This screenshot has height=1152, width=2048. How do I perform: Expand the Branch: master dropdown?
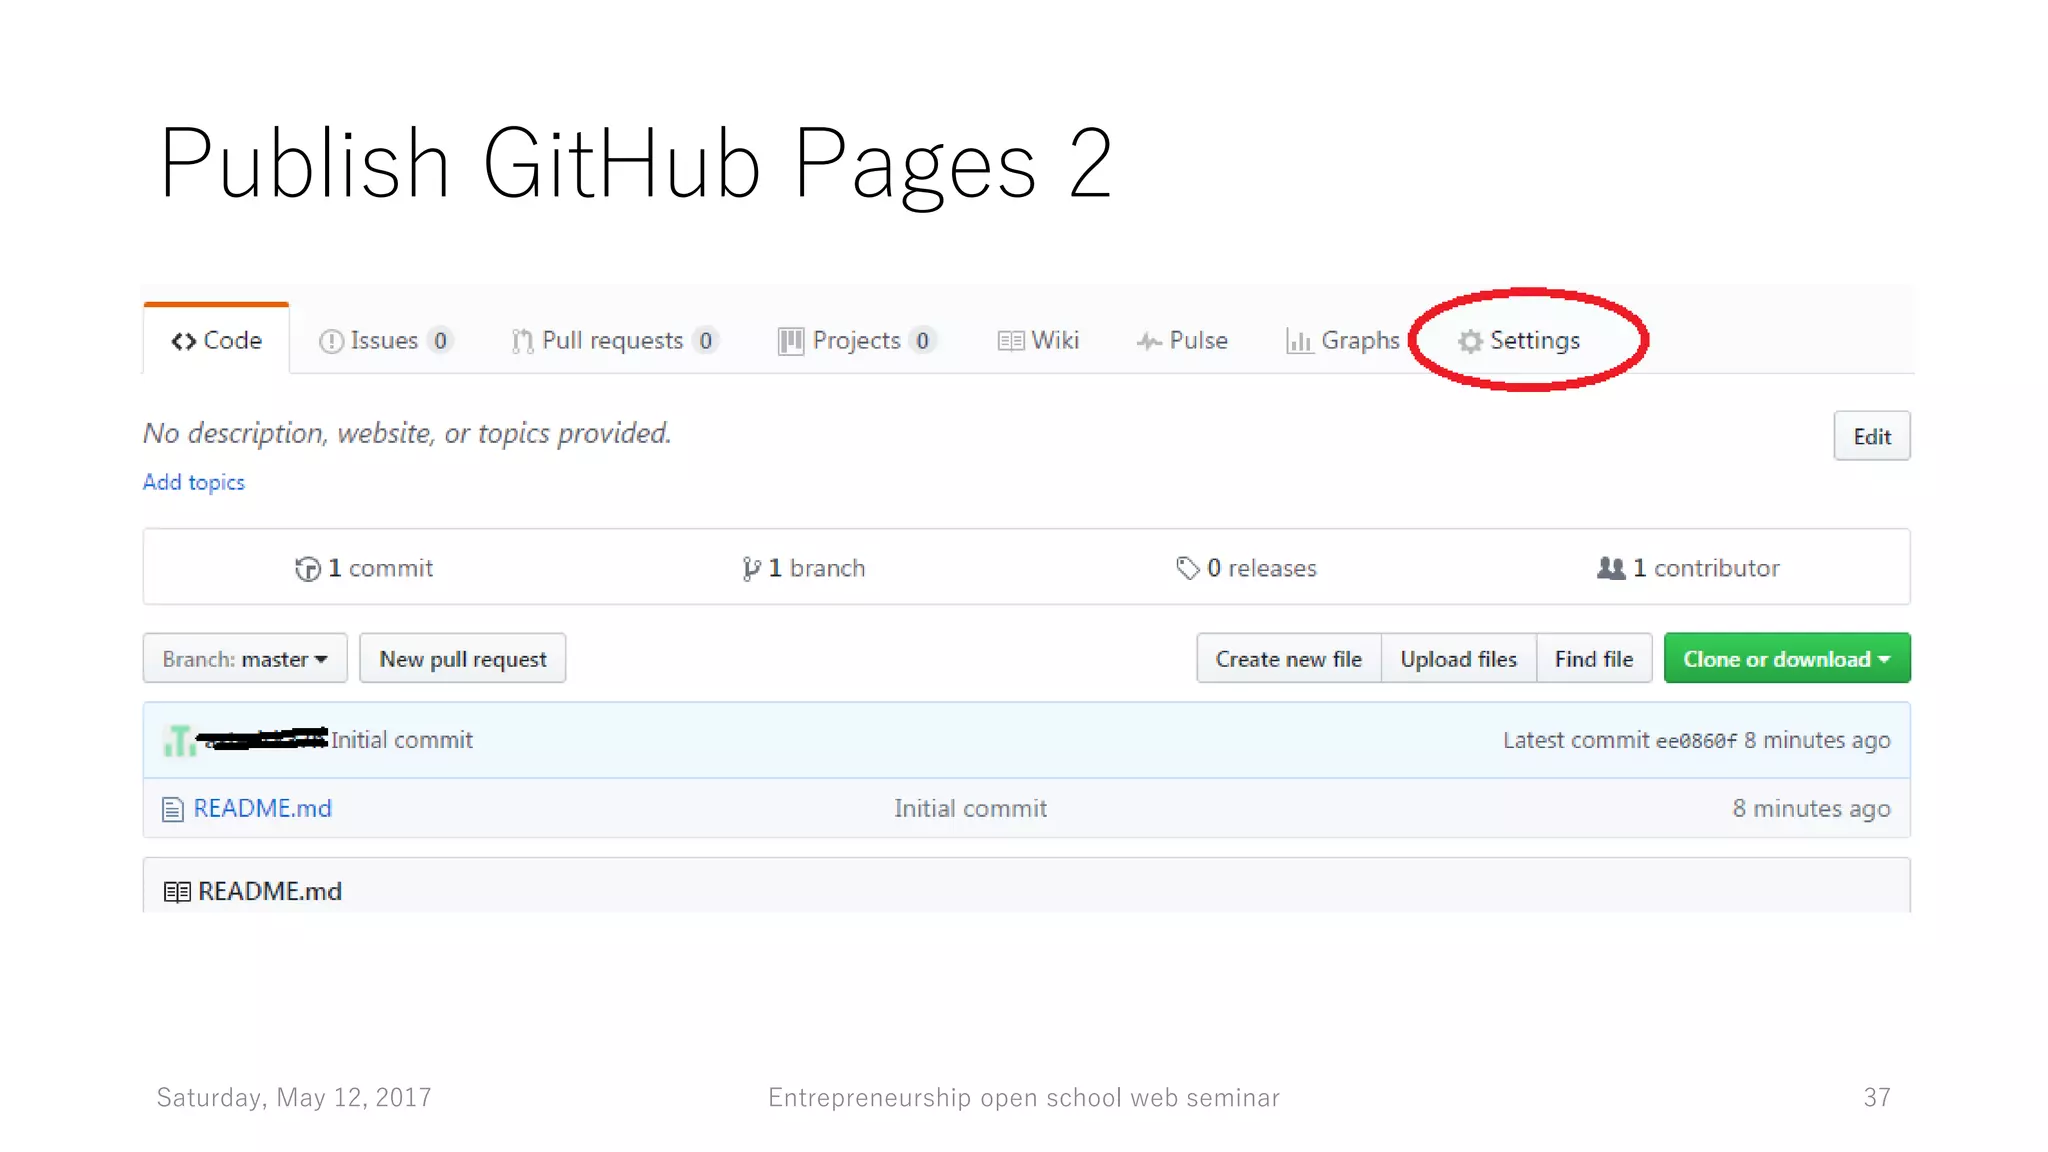(245, 659)
